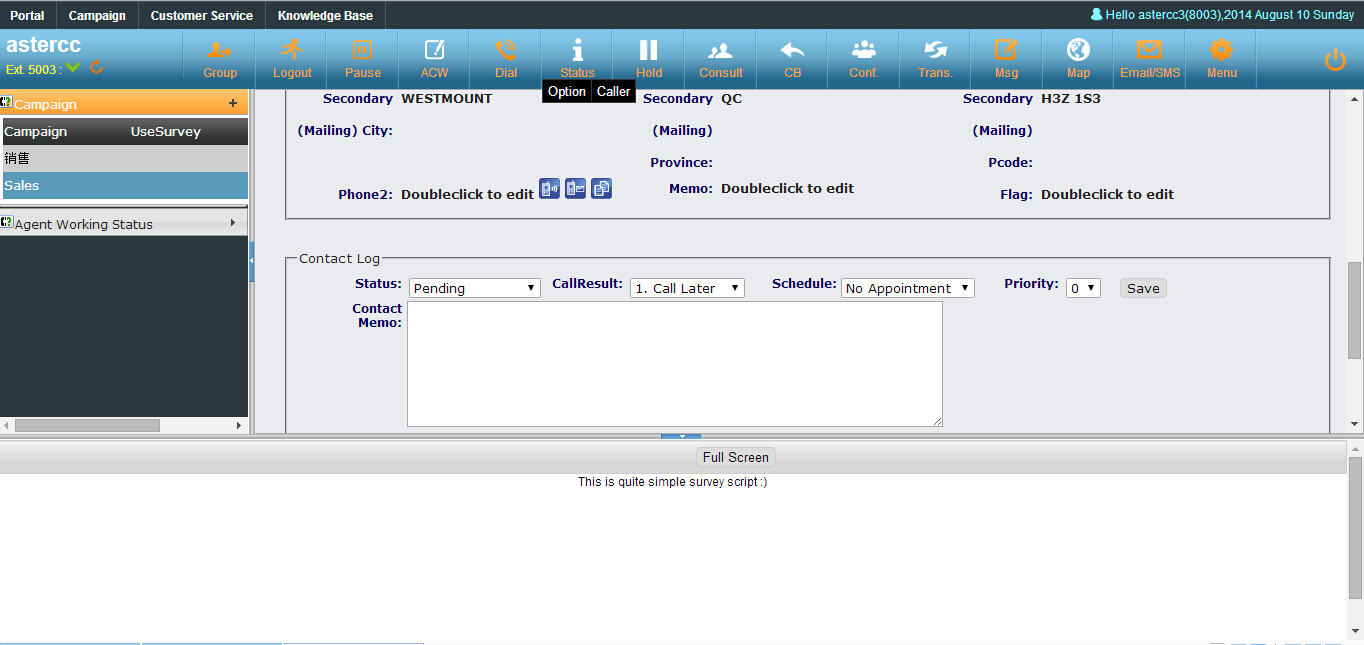The image size is (1364, 645).
Task: Open the Status dropdown showing Pending
Action: click(475, 288)
